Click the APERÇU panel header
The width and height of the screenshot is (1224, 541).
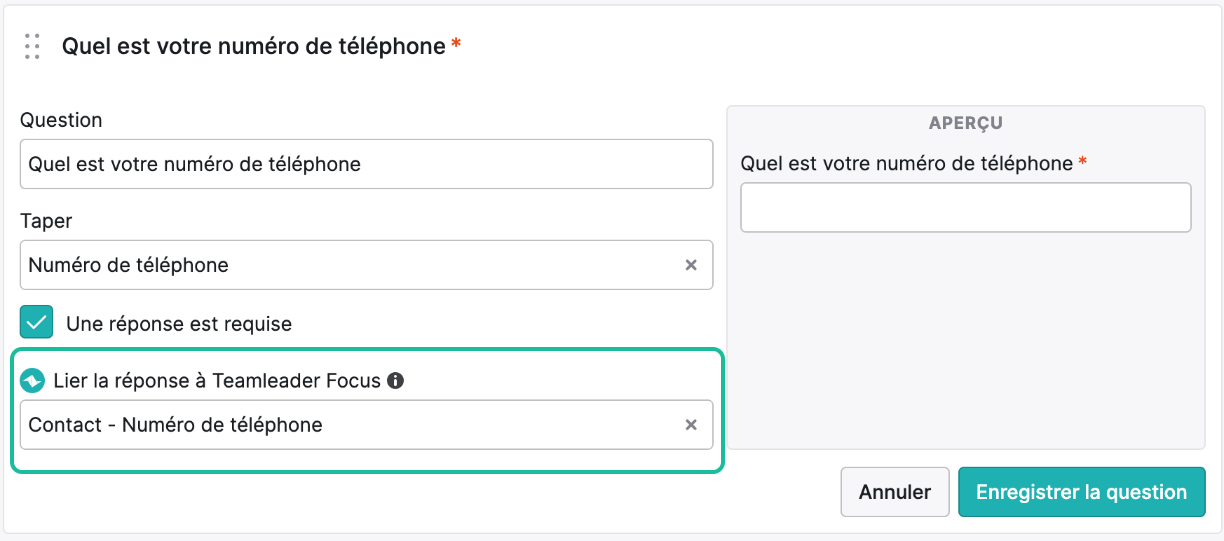tap(965, 123)
